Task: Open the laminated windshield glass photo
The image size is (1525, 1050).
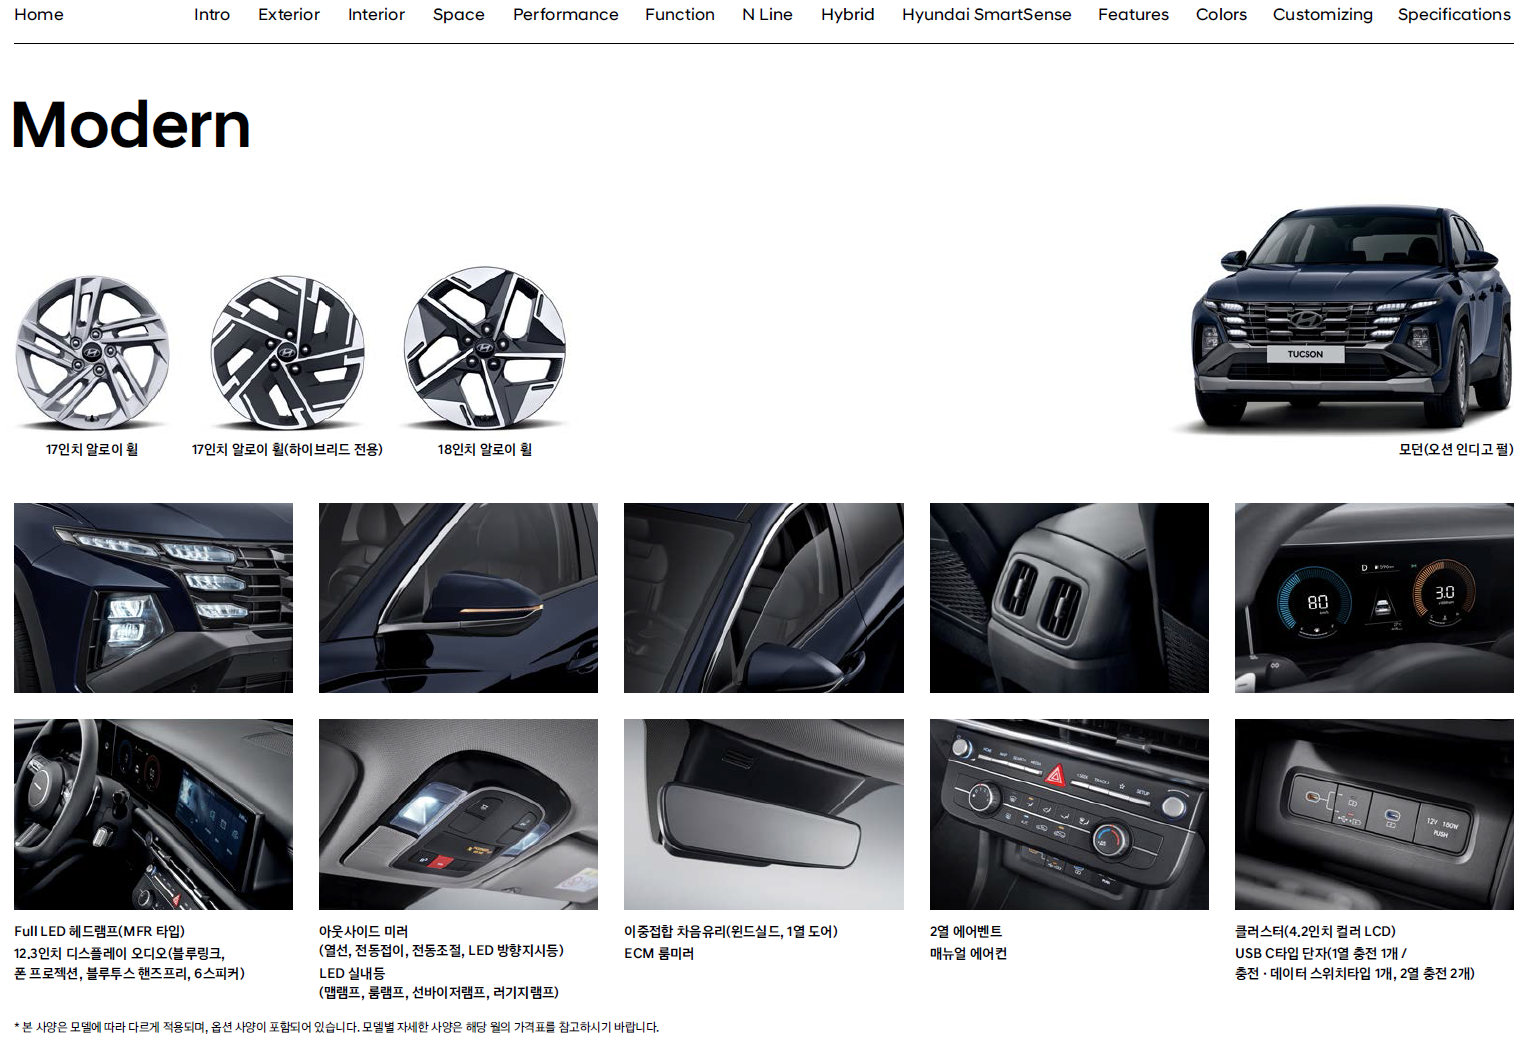Action: [764, 598]
